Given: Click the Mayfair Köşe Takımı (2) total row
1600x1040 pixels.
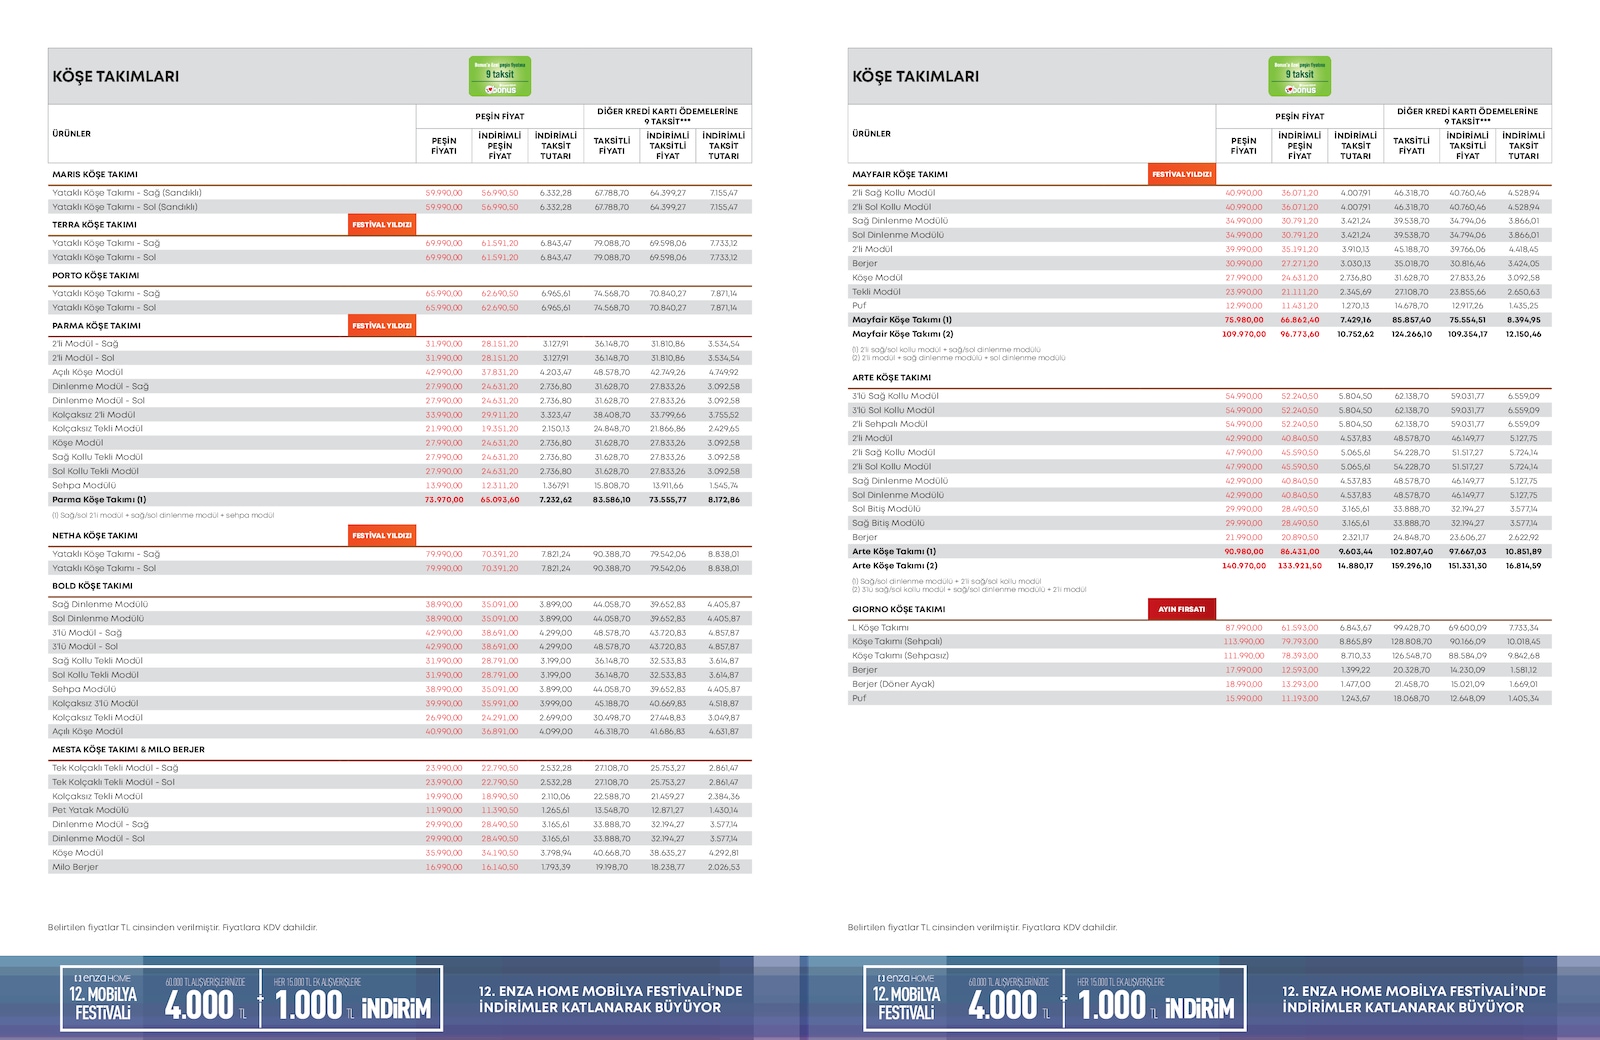Looking at the screenshot, I should click(x=1200, y=334).
